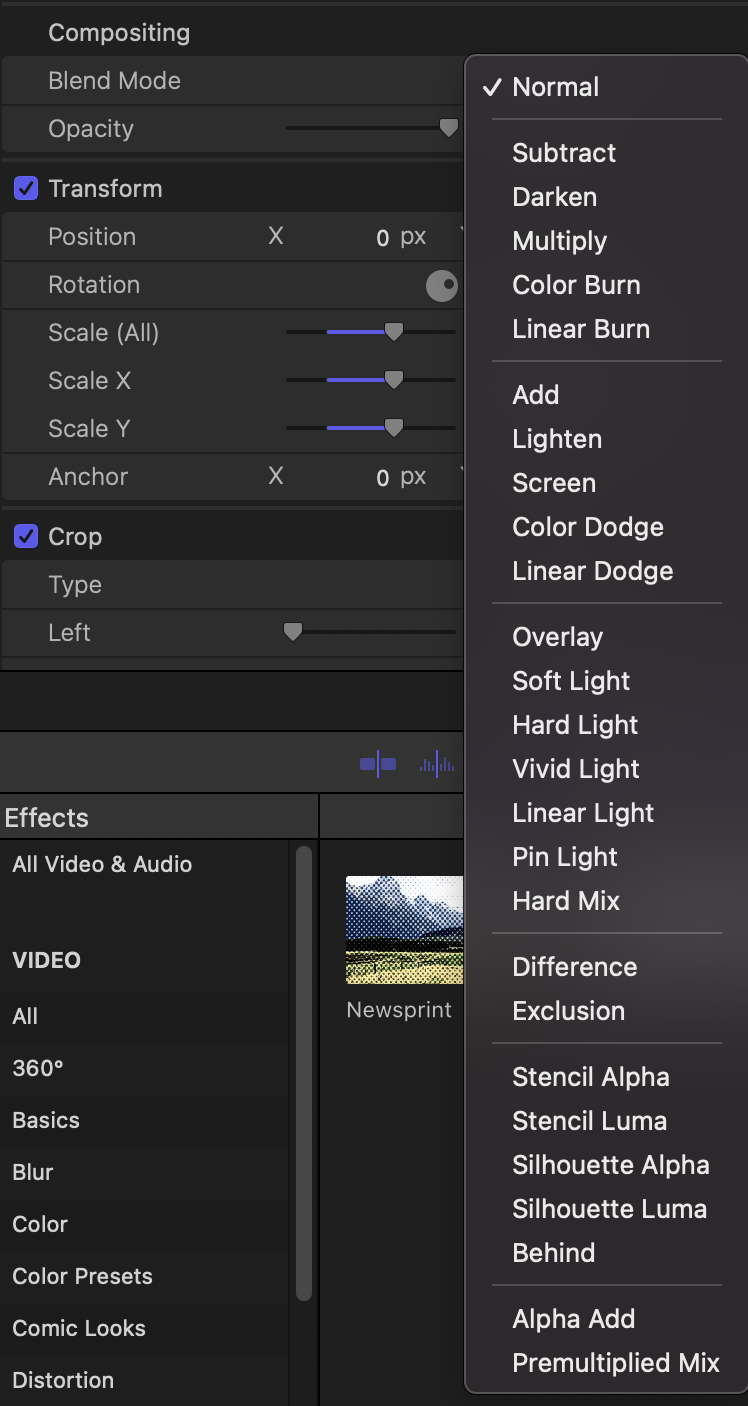
Task: Toggle the audio skimming waveform icon
Action: pos(437,765)
